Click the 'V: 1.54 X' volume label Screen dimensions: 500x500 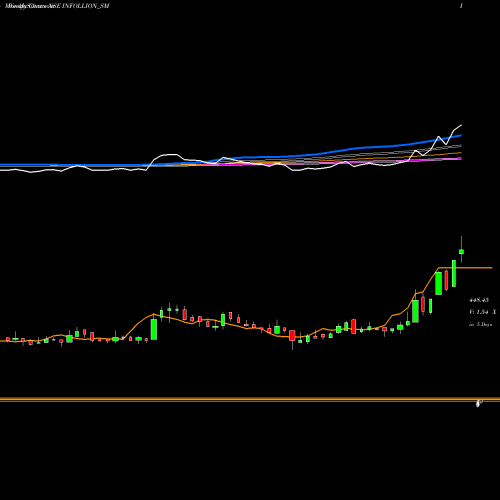tap(482, 312)
